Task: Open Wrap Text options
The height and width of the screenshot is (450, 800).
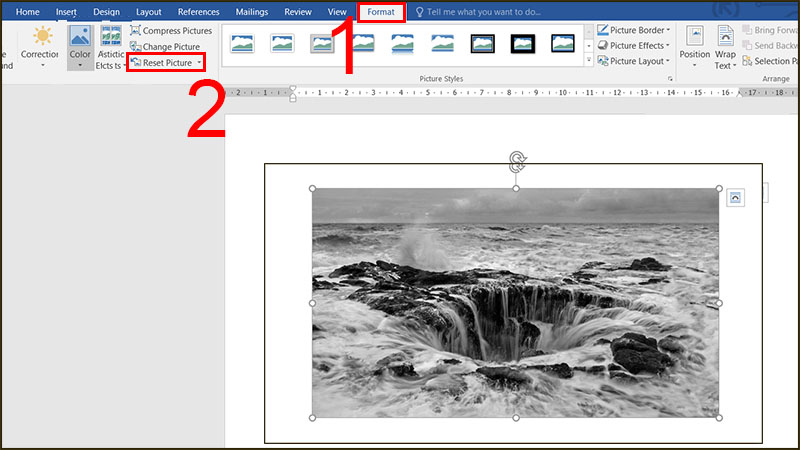Action: click(724, 47)
